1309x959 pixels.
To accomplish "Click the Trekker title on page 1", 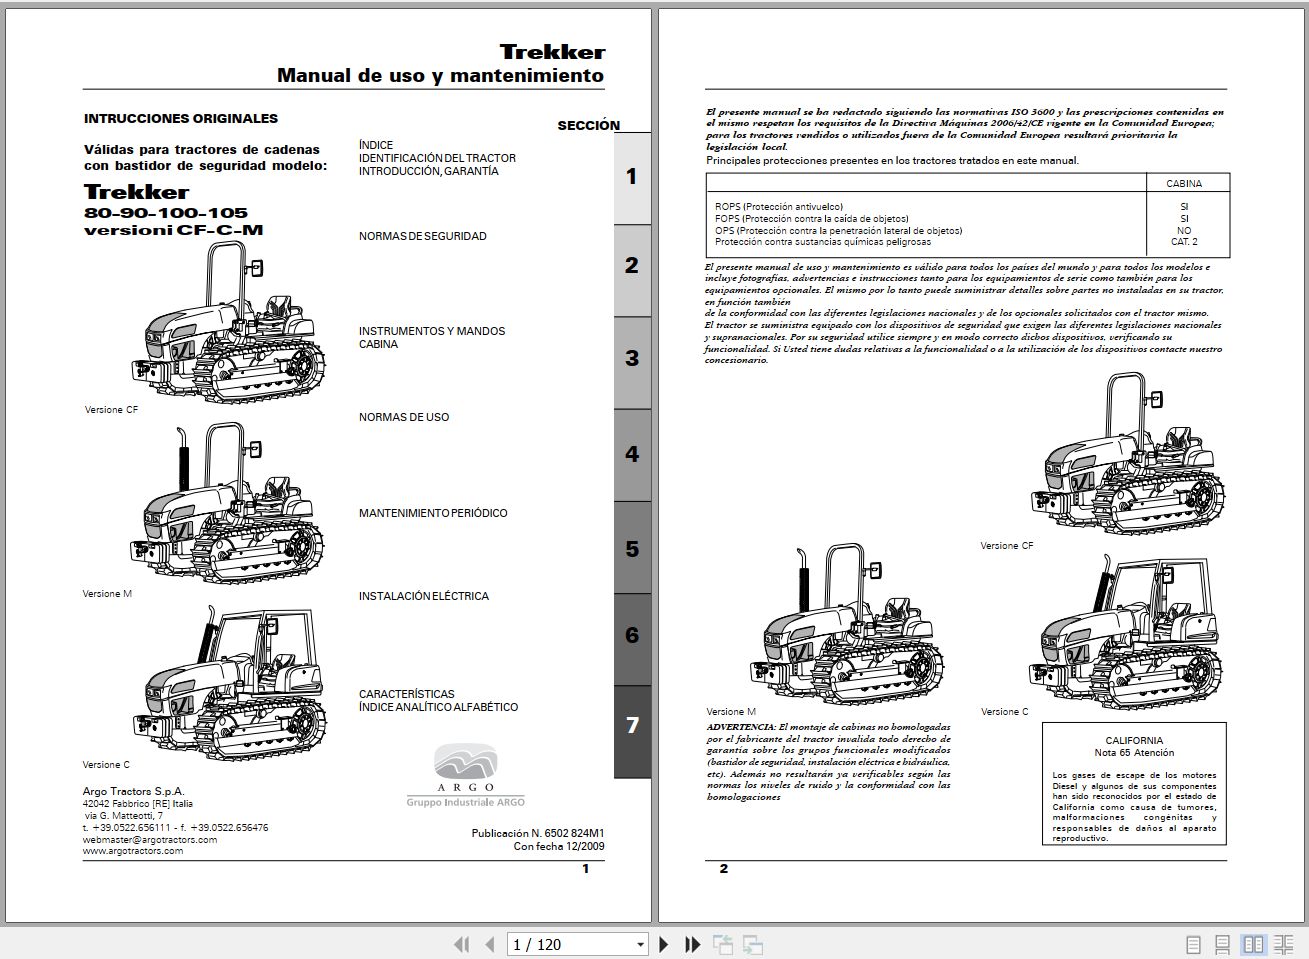I will point(552,52).
